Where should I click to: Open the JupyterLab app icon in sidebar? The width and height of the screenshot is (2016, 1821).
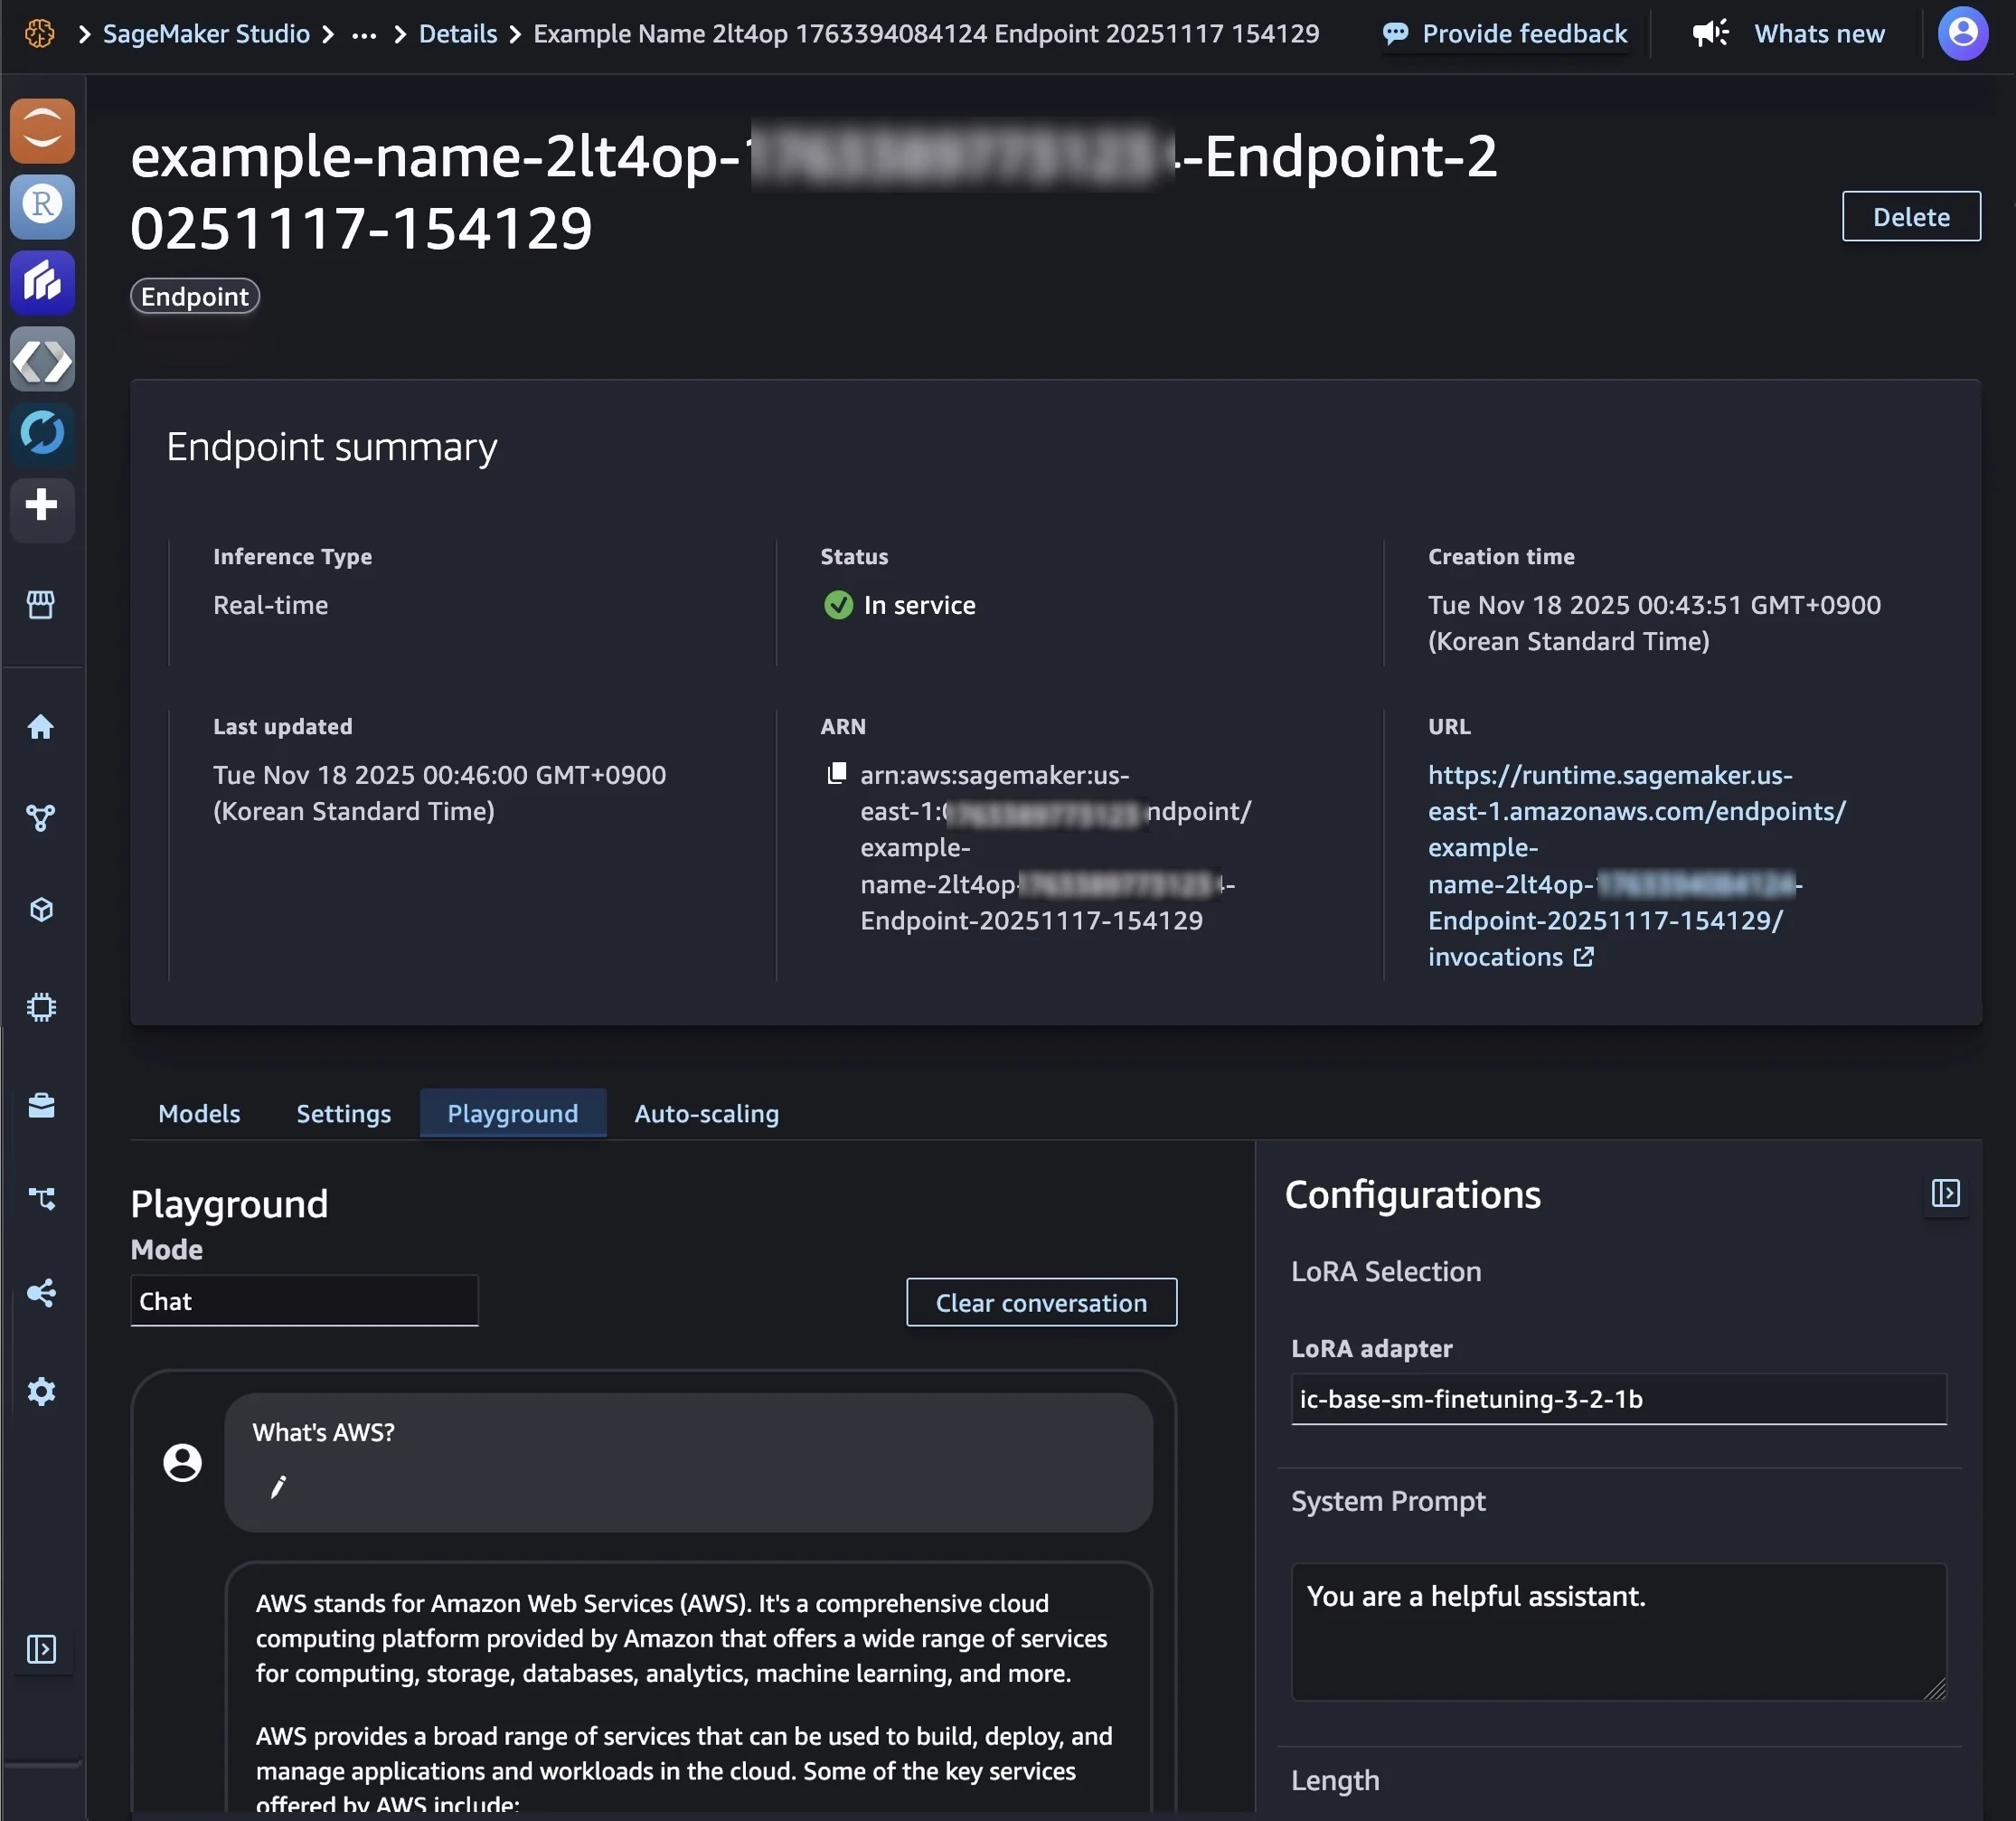(x=42, y=130)
